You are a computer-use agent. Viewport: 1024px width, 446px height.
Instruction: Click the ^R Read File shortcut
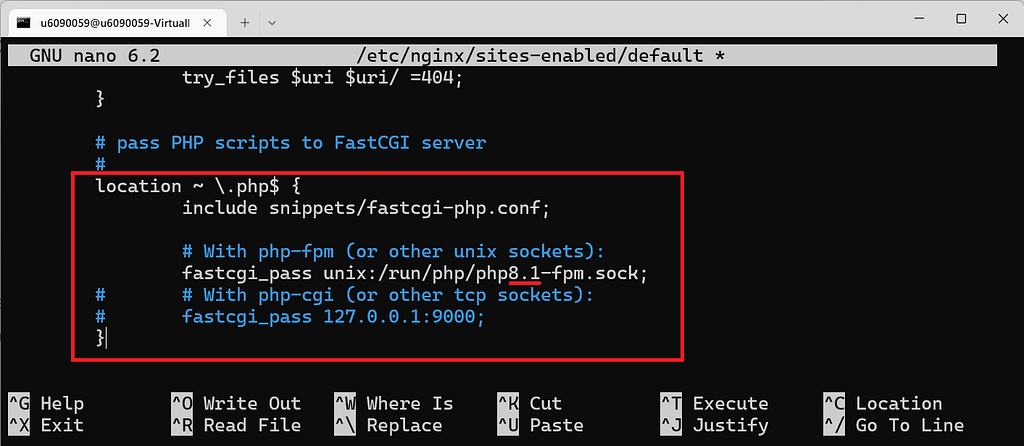[236, 426]
